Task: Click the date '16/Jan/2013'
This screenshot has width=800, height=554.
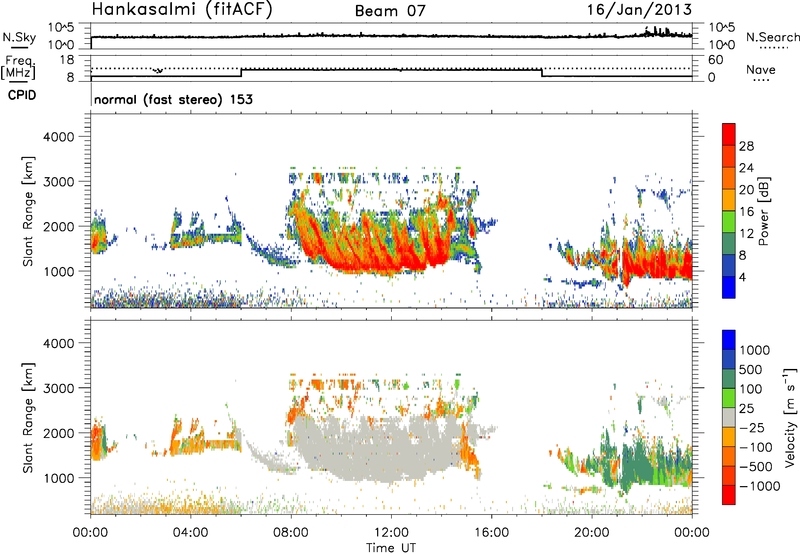Action: (x=639, y=10)
